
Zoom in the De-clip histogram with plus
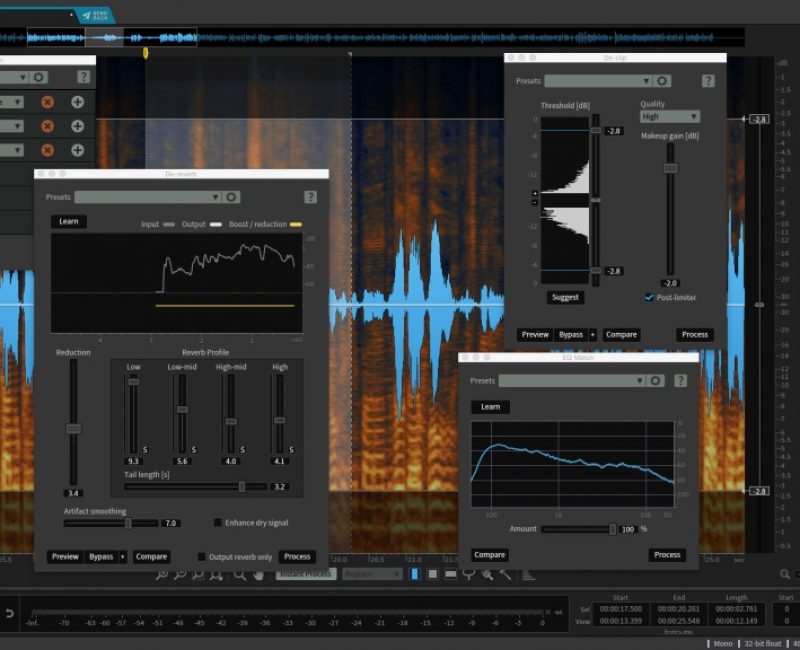pos(535,193)
